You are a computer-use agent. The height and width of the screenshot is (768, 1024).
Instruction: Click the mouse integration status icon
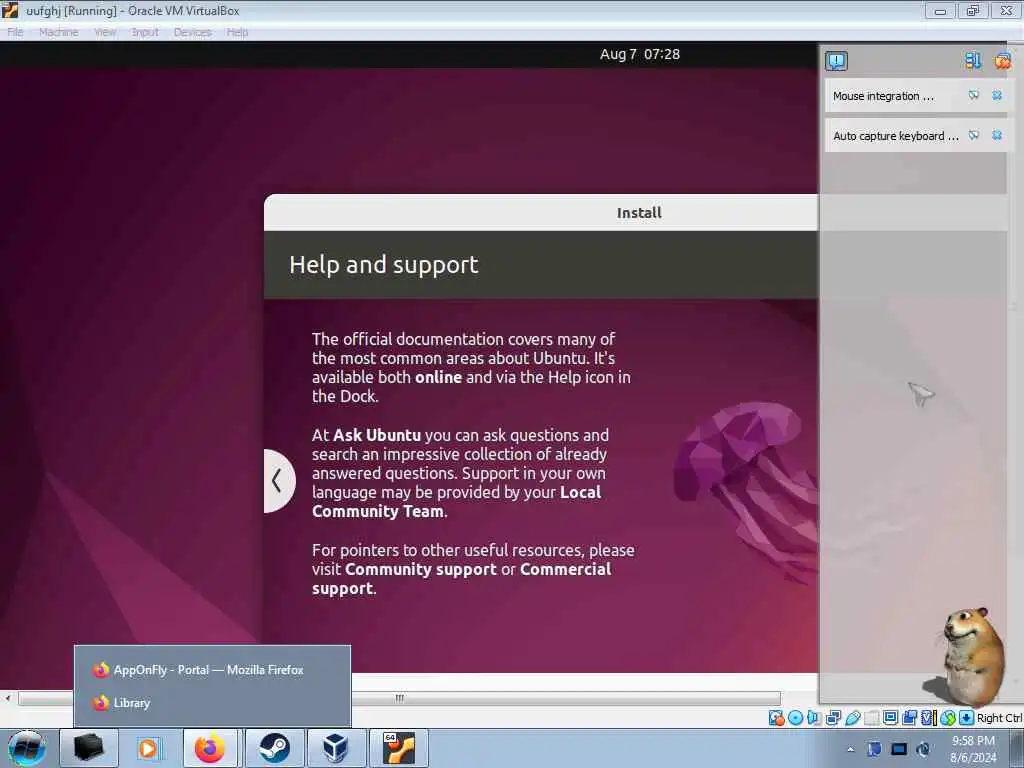pyautogui.click(x=948, y=718)
